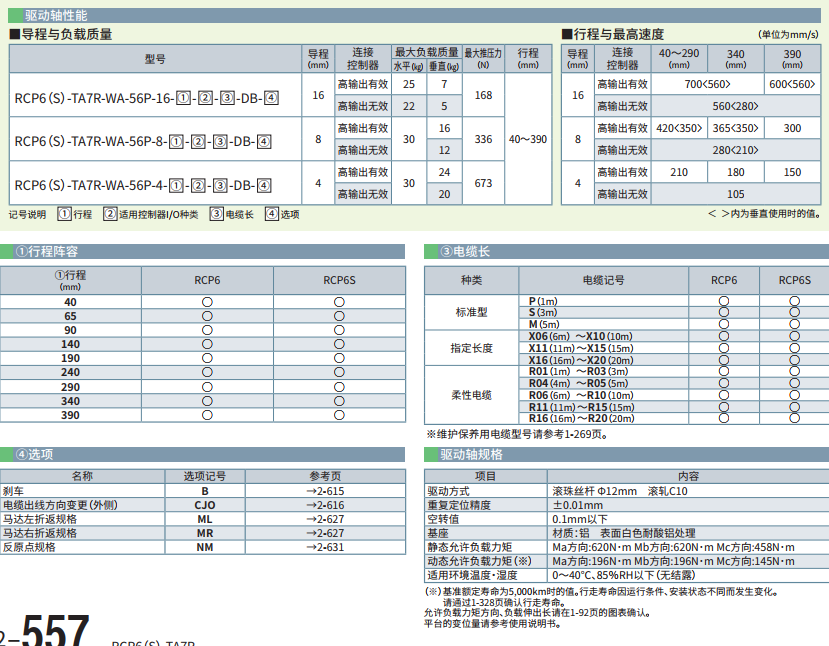Image resolution: width=829 pixels, height=646 pixels.
Task: Select the 导程与负载质量 table heading
Action: pyautogui.click(x=61, y=35)
